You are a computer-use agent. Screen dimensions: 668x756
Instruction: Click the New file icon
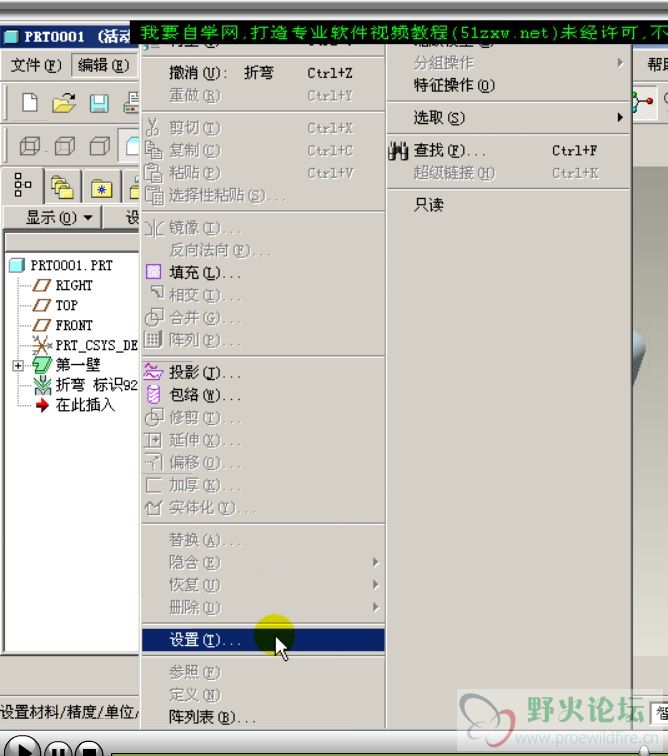tap(30, 103)
